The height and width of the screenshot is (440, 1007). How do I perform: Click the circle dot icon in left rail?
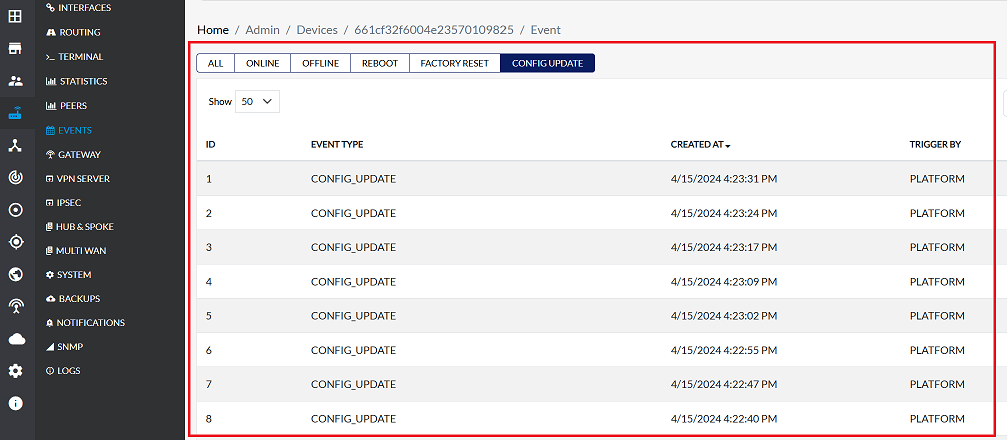[16, 210]
